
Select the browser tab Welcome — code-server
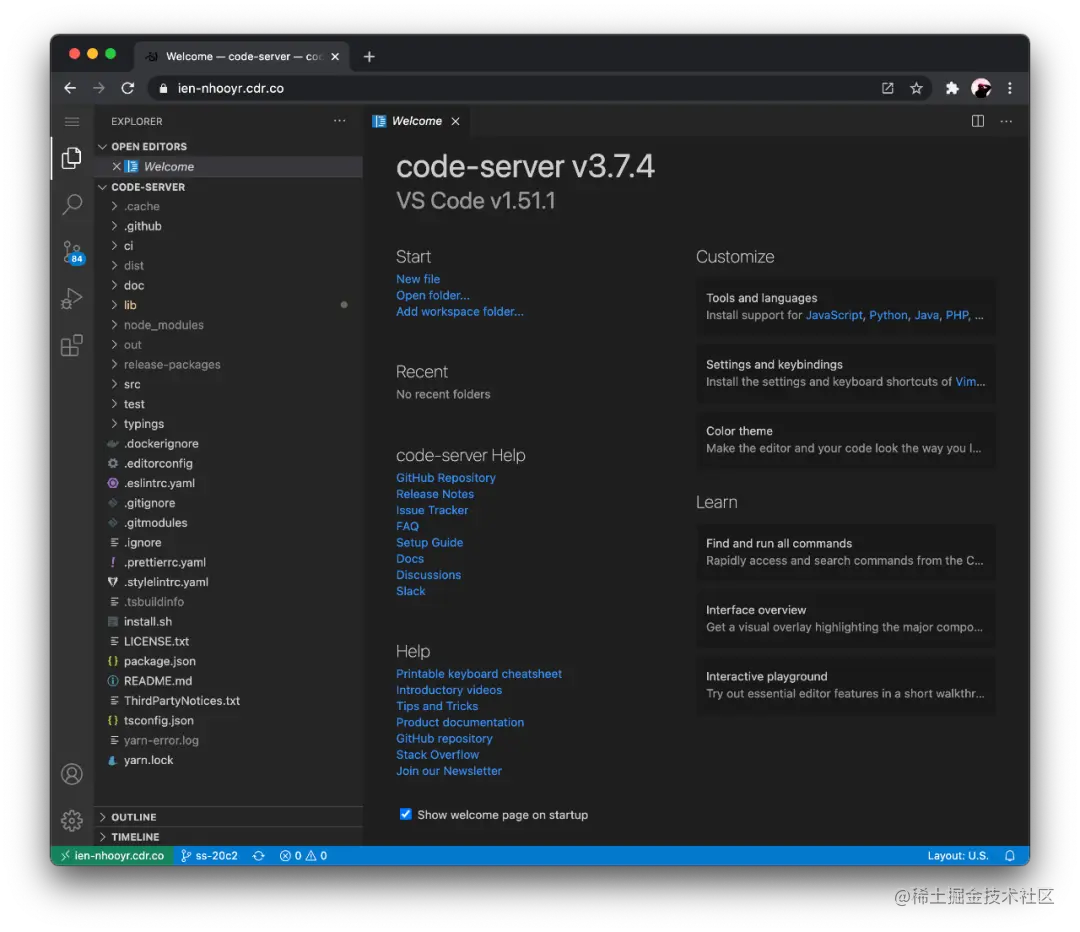[242, 56]
